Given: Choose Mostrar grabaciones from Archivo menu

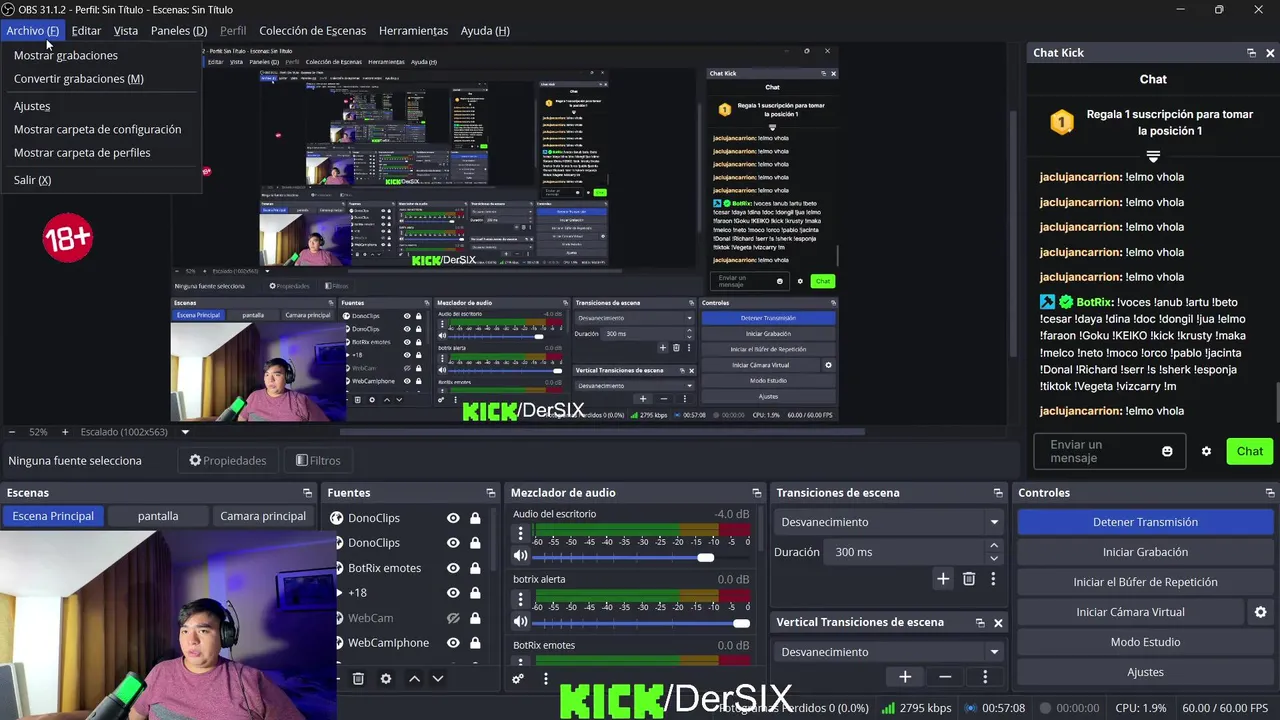Looking at the screenshot, I should point(66,55).
